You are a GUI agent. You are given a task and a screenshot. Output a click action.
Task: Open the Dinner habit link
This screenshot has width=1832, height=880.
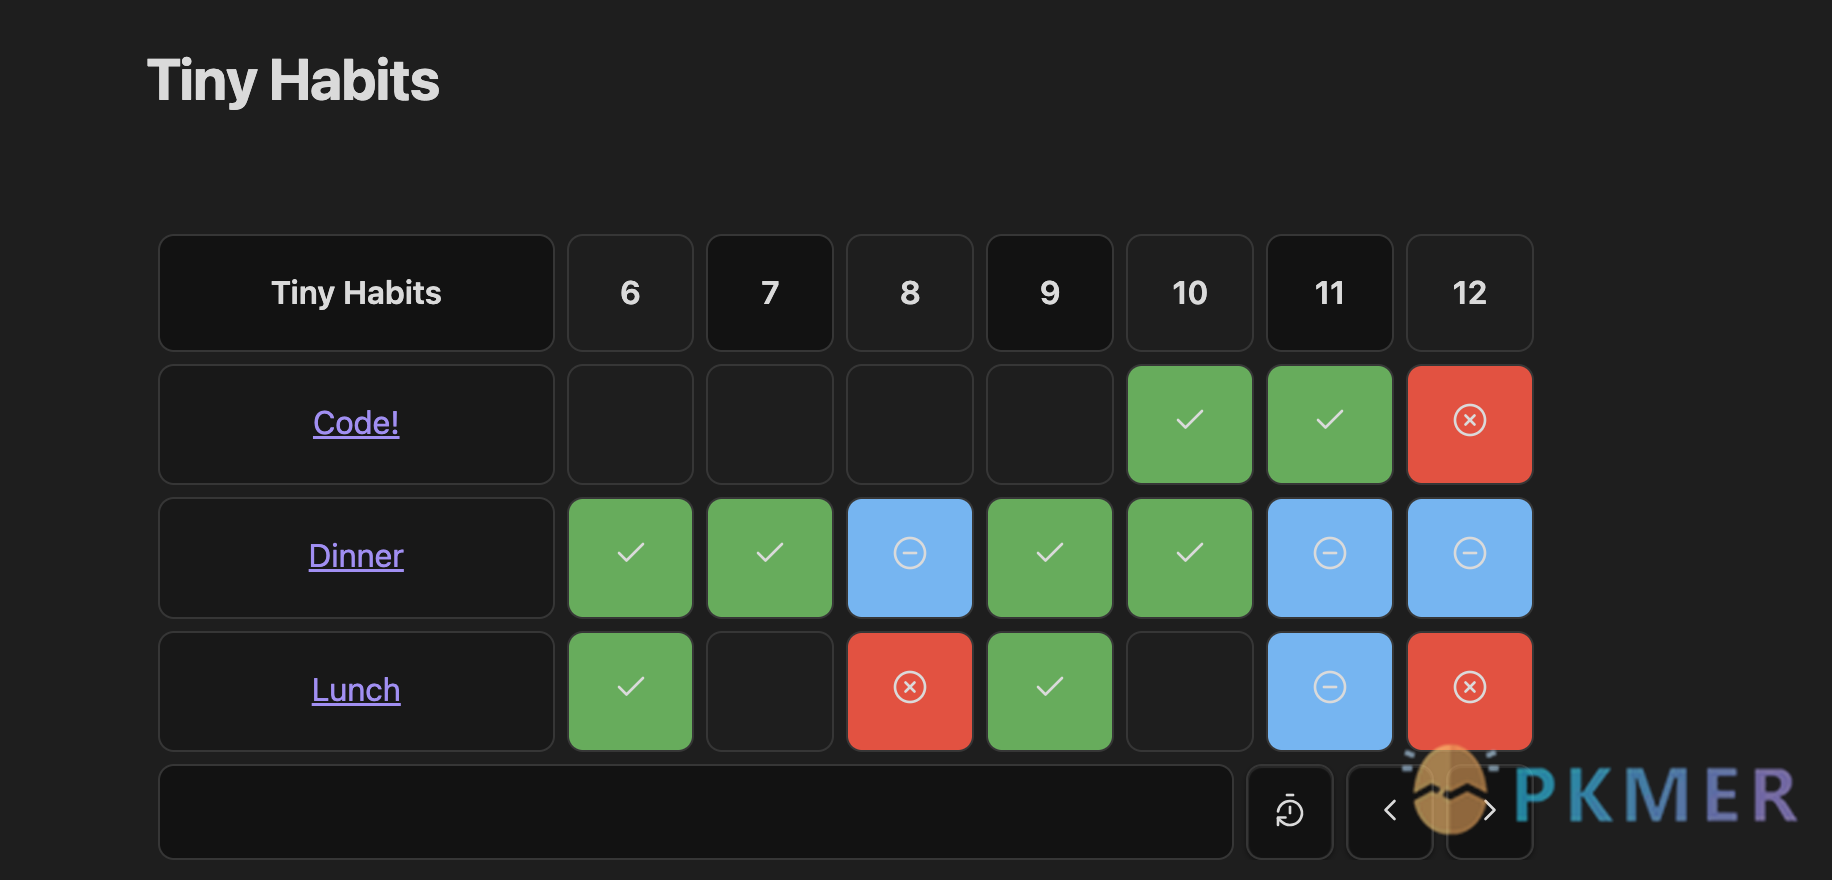(x=356, y=556)
